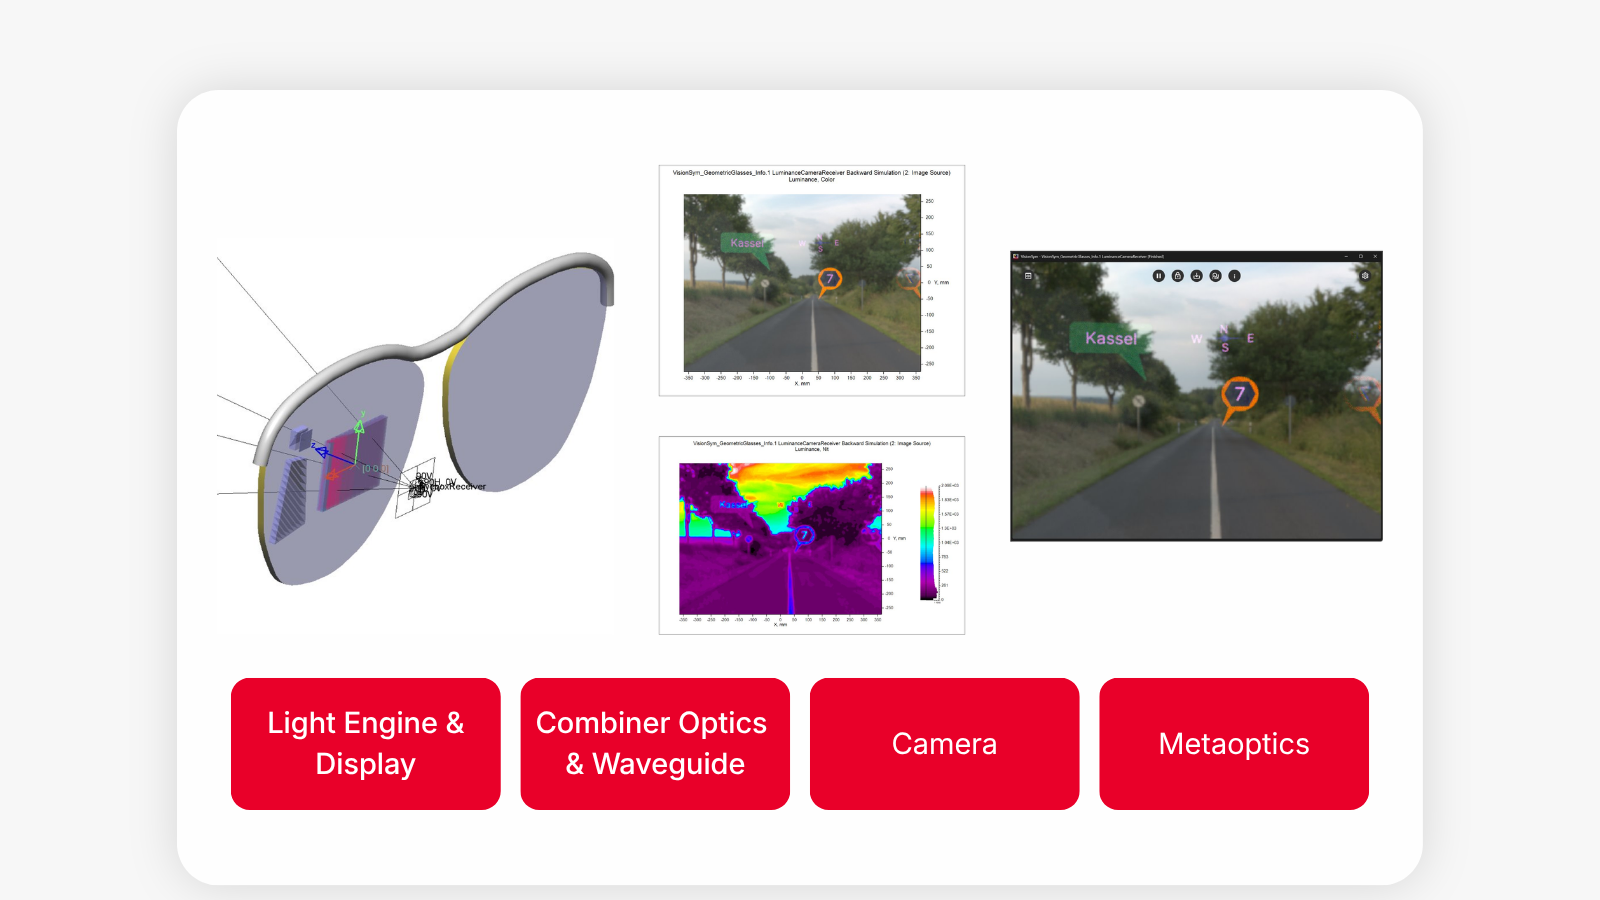Open the info icon in VisionSym toolbar

point(1234,276)
